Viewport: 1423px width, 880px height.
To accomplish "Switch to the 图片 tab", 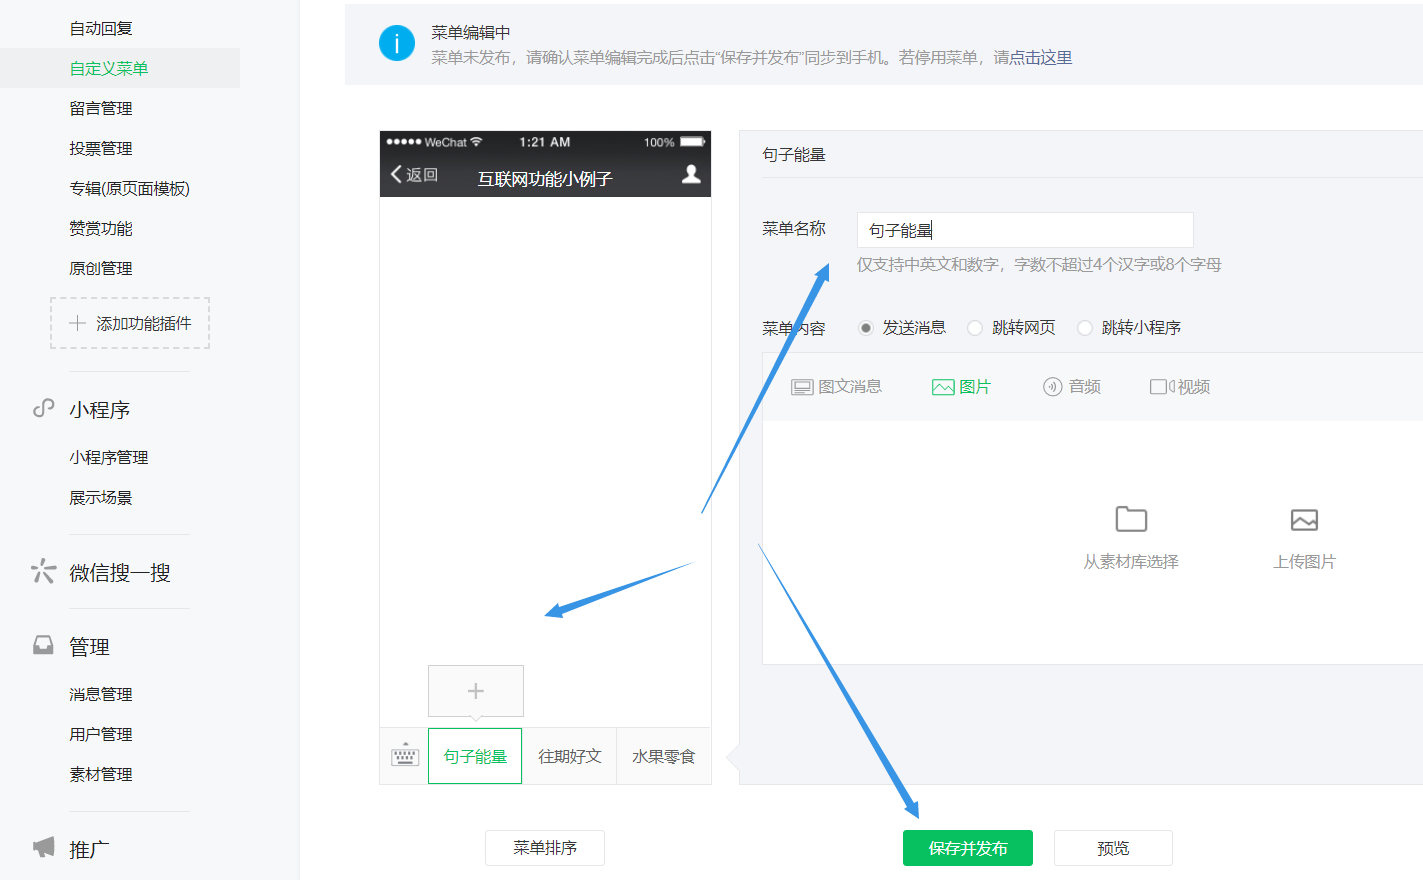I will pos(961,387).
